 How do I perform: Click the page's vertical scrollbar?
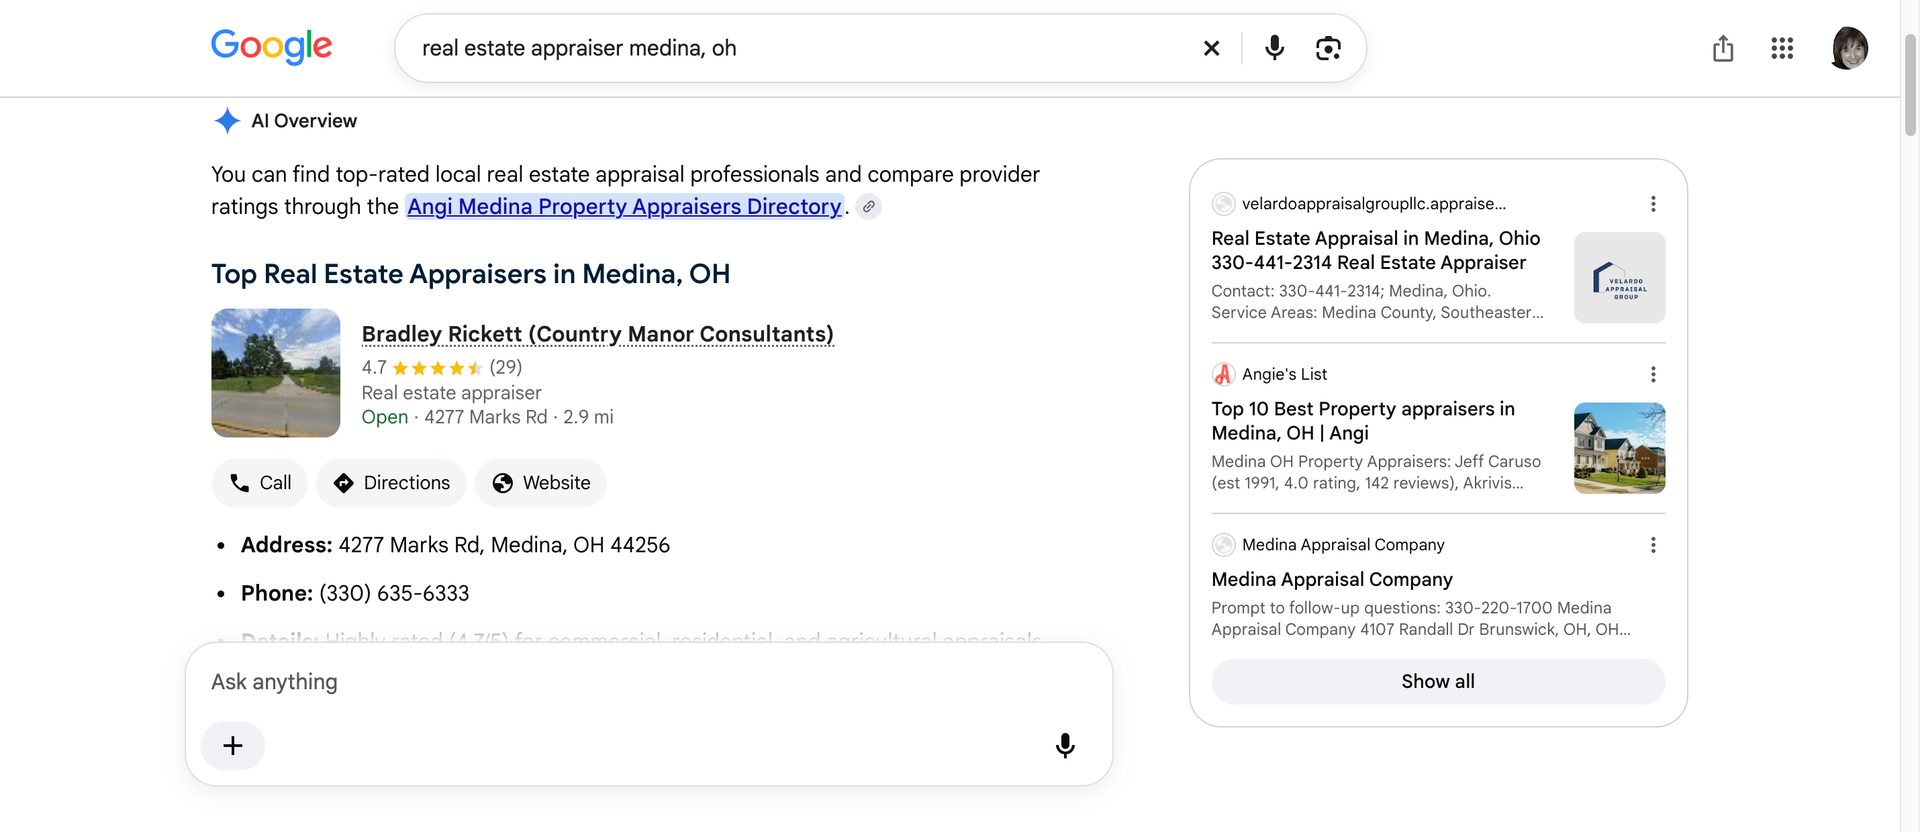tap(1910, 84)
